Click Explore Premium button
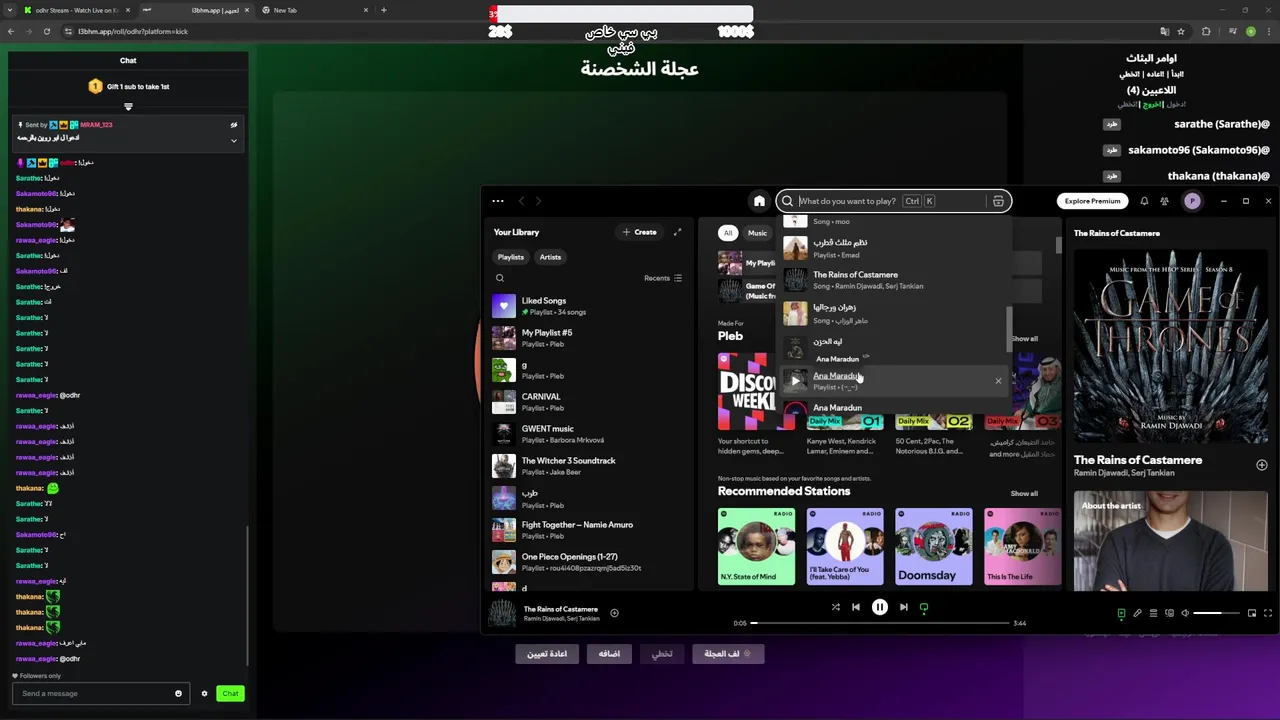Viewport: 1280px width, 720px height. click(1092, 201)
